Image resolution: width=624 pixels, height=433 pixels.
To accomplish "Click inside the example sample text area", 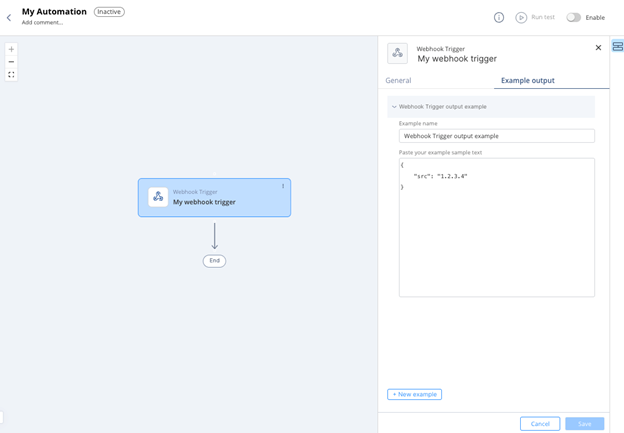I will click(x=496, y=240).
